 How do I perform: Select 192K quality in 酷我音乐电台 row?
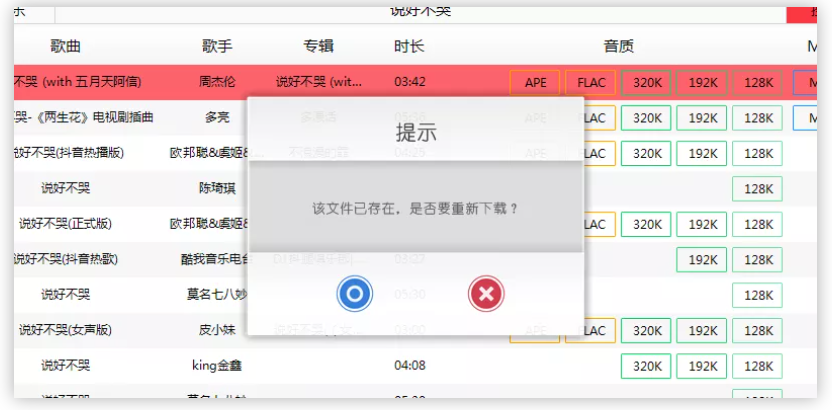(x=701, y=260)
